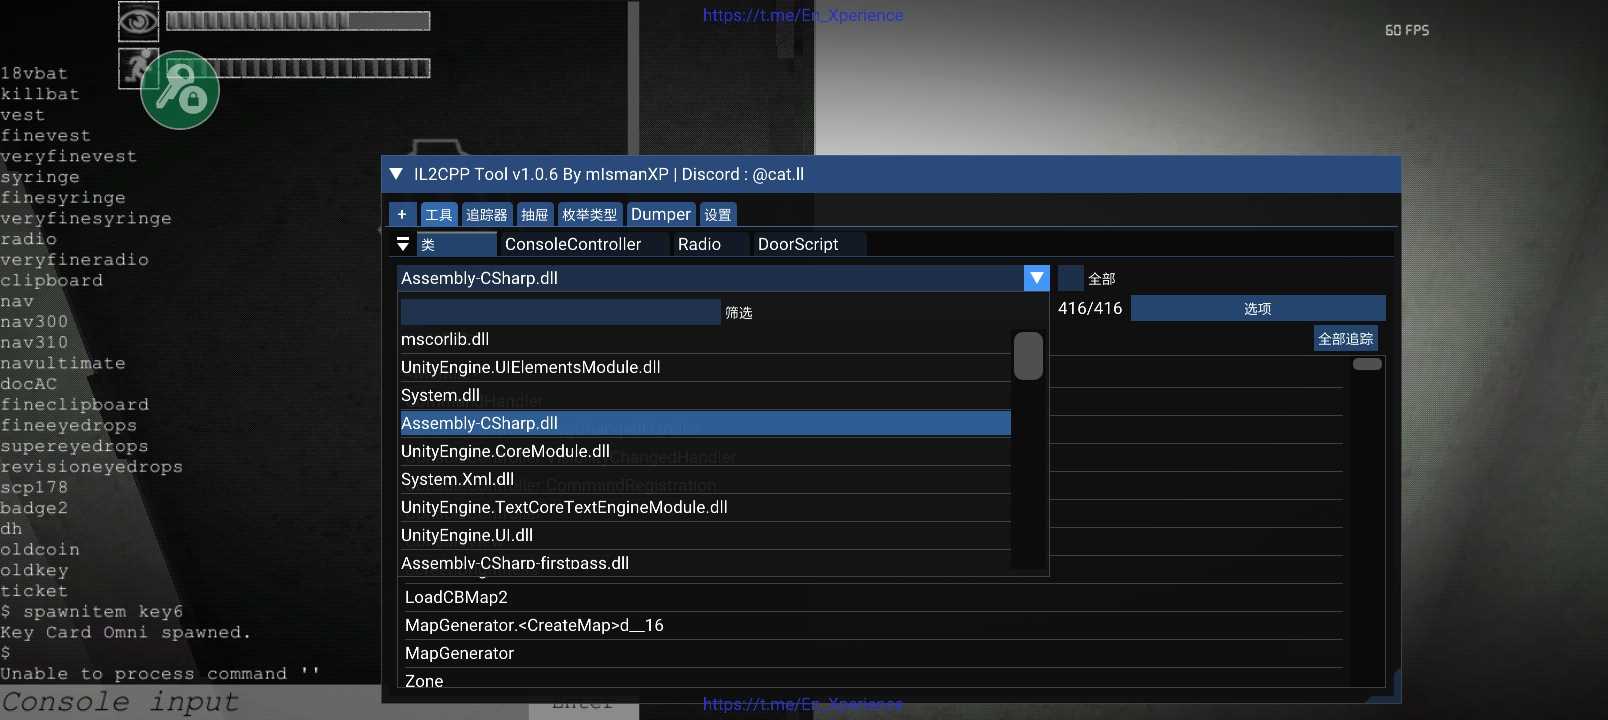
Task: Click the assembly dropdown list scrollbar handle
Action: pyautogui.click(x=1028, y=356)
